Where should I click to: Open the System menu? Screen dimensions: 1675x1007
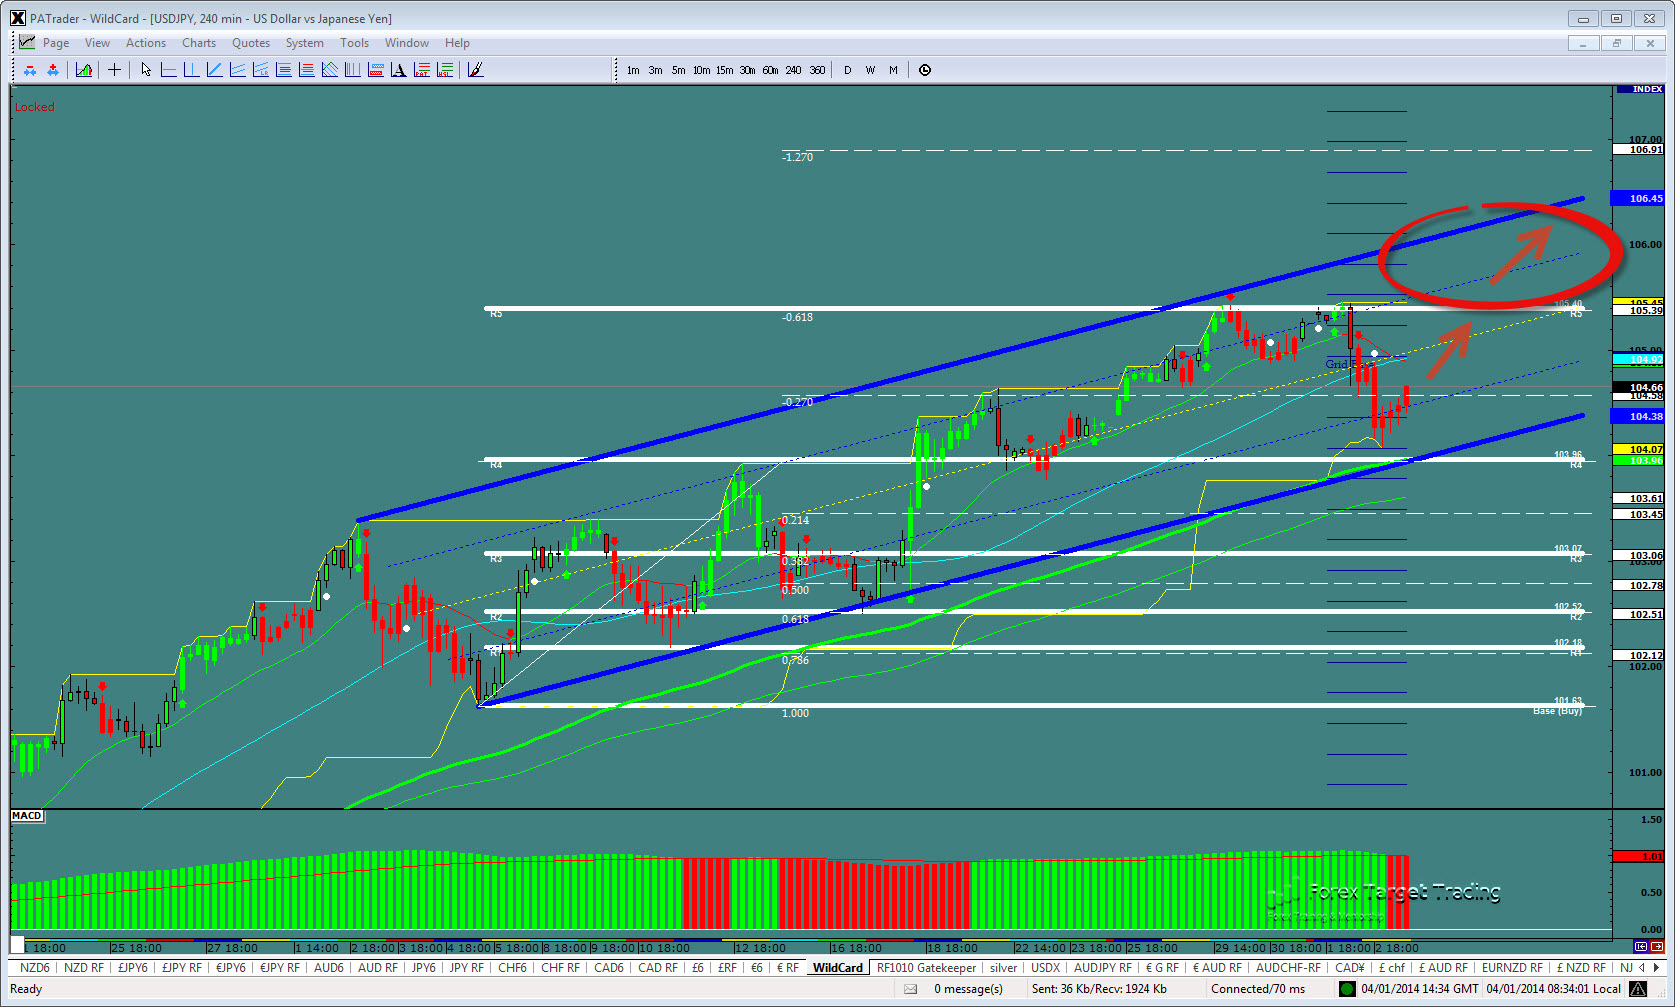tap(305, 43)
